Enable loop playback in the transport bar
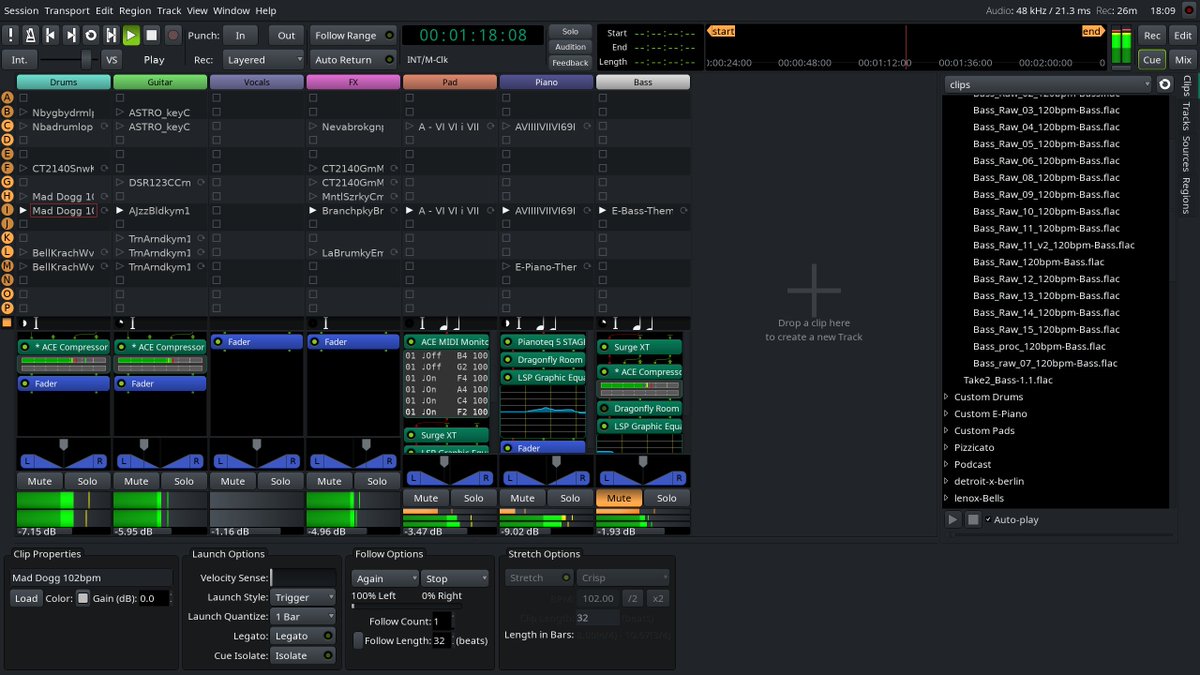 tap(91, 35)
